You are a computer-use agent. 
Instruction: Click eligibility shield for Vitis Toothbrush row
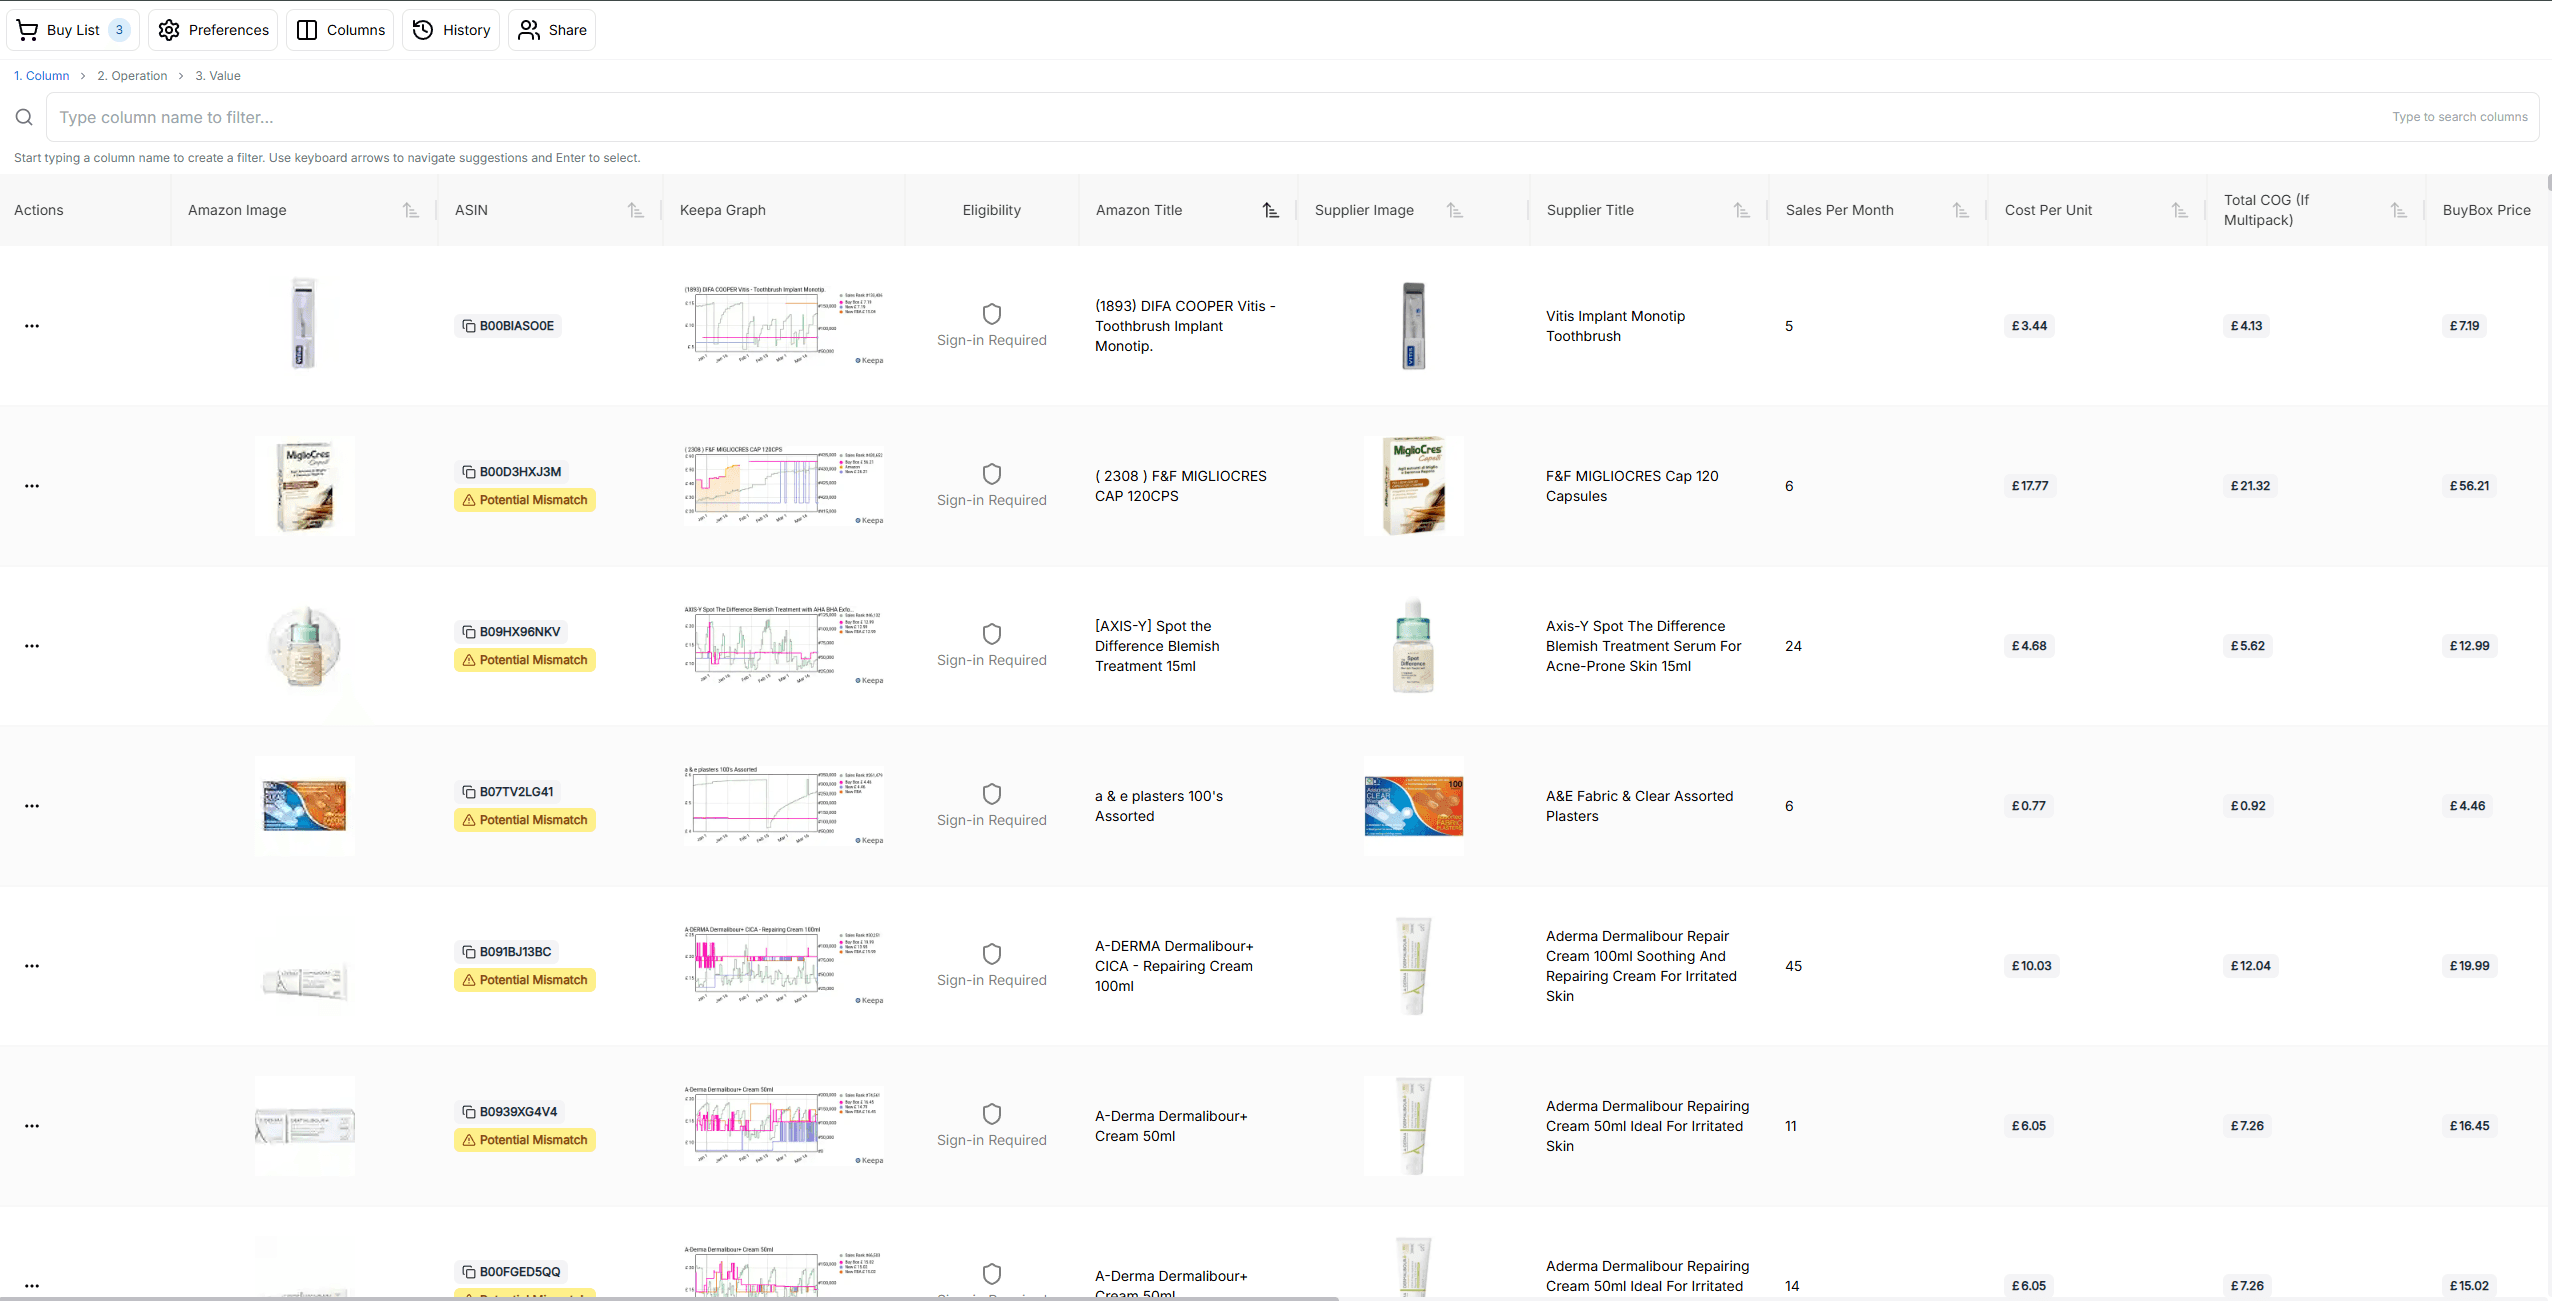pyautogui.click(x=992, y=314)
